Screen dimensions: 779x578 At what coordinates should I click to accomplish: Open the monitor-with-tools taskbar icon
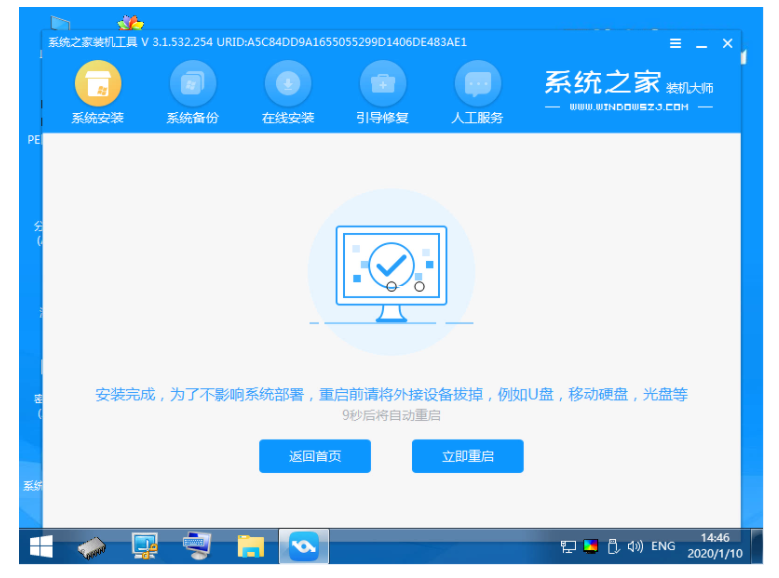(146, 546)
